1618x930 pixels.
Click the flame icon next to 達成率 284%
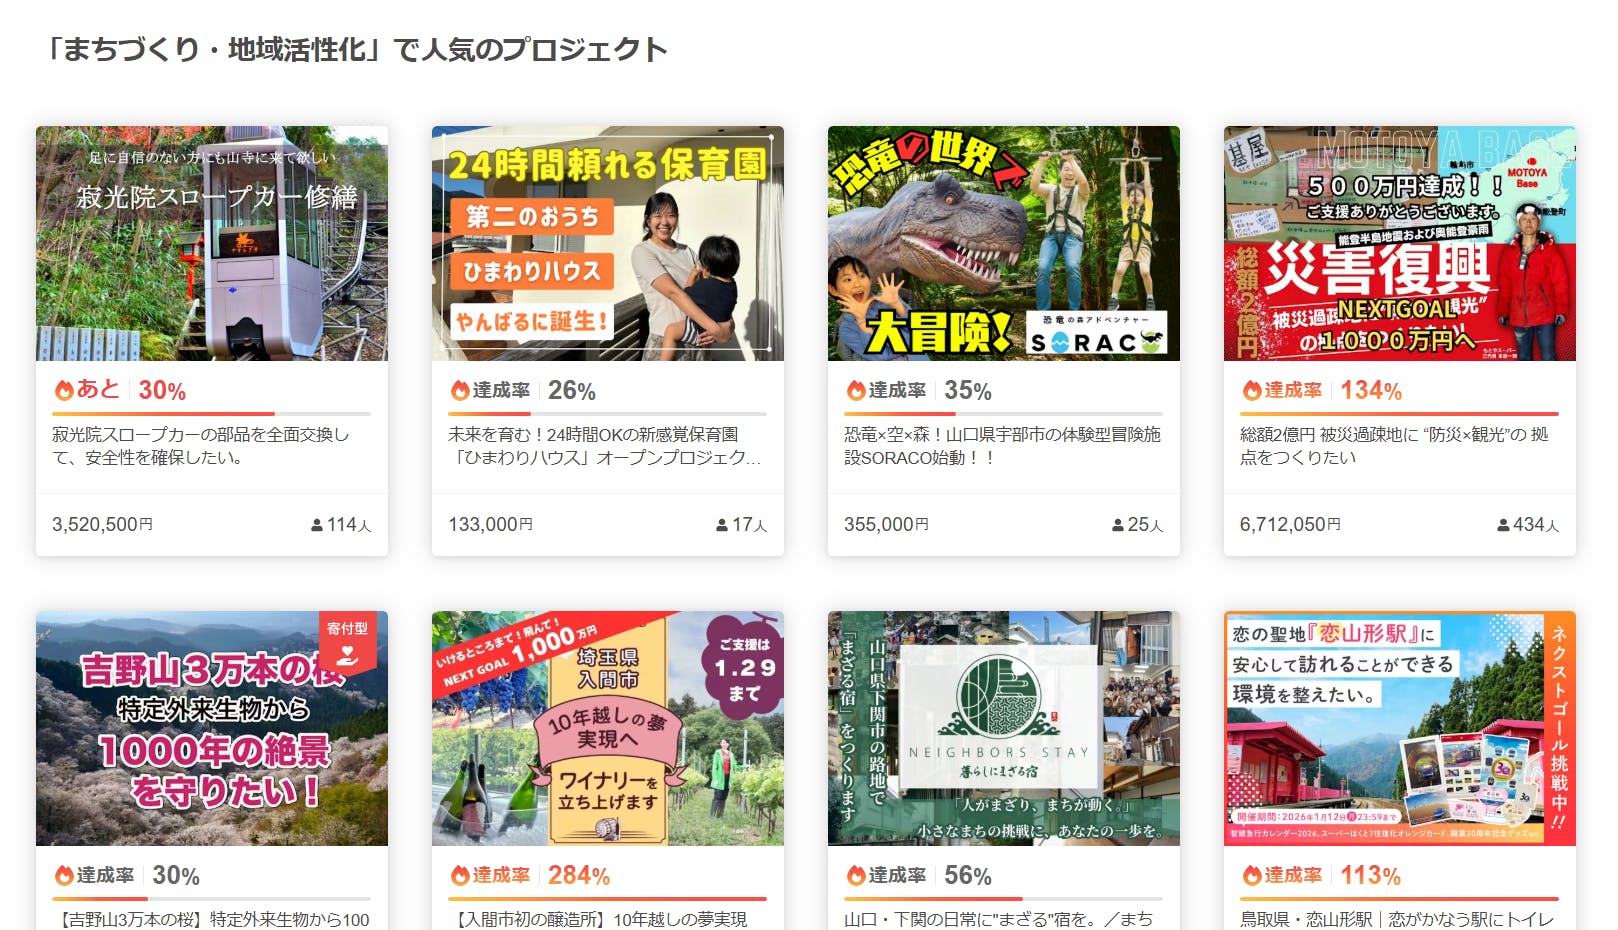[x=460, y=875]
